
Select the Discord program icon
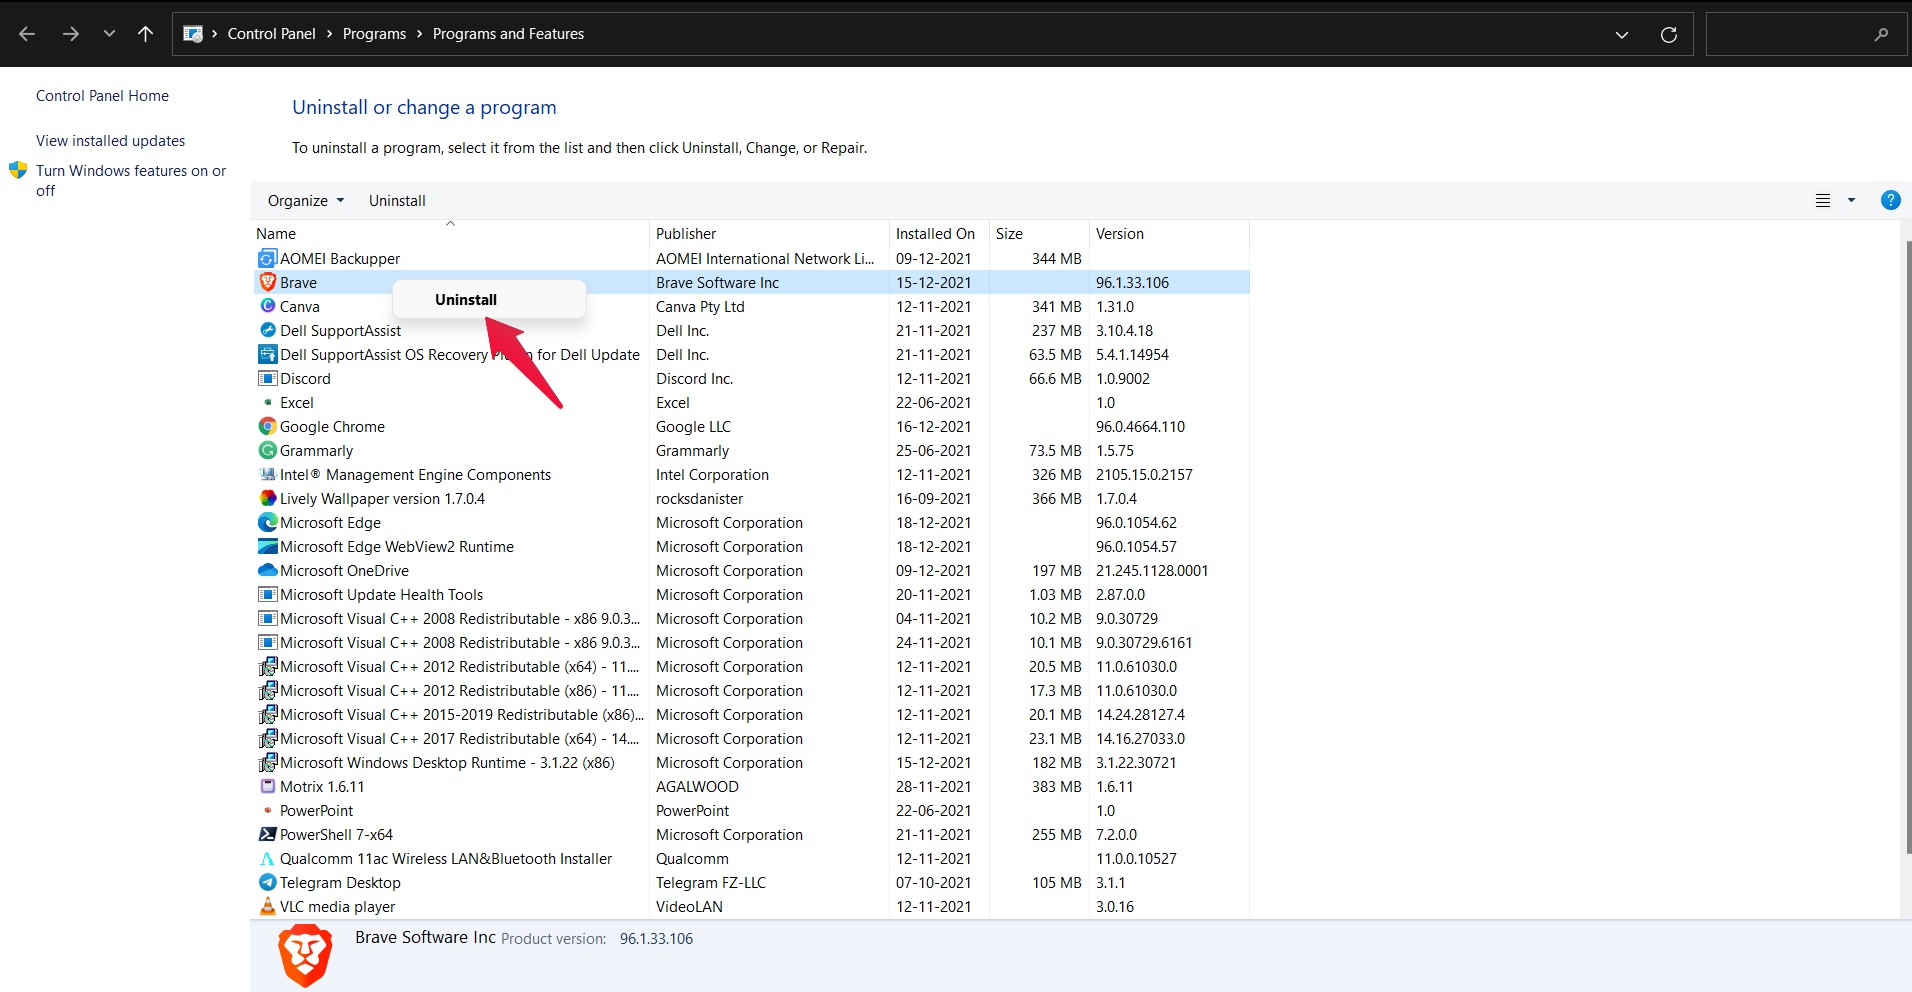(267, 379)
